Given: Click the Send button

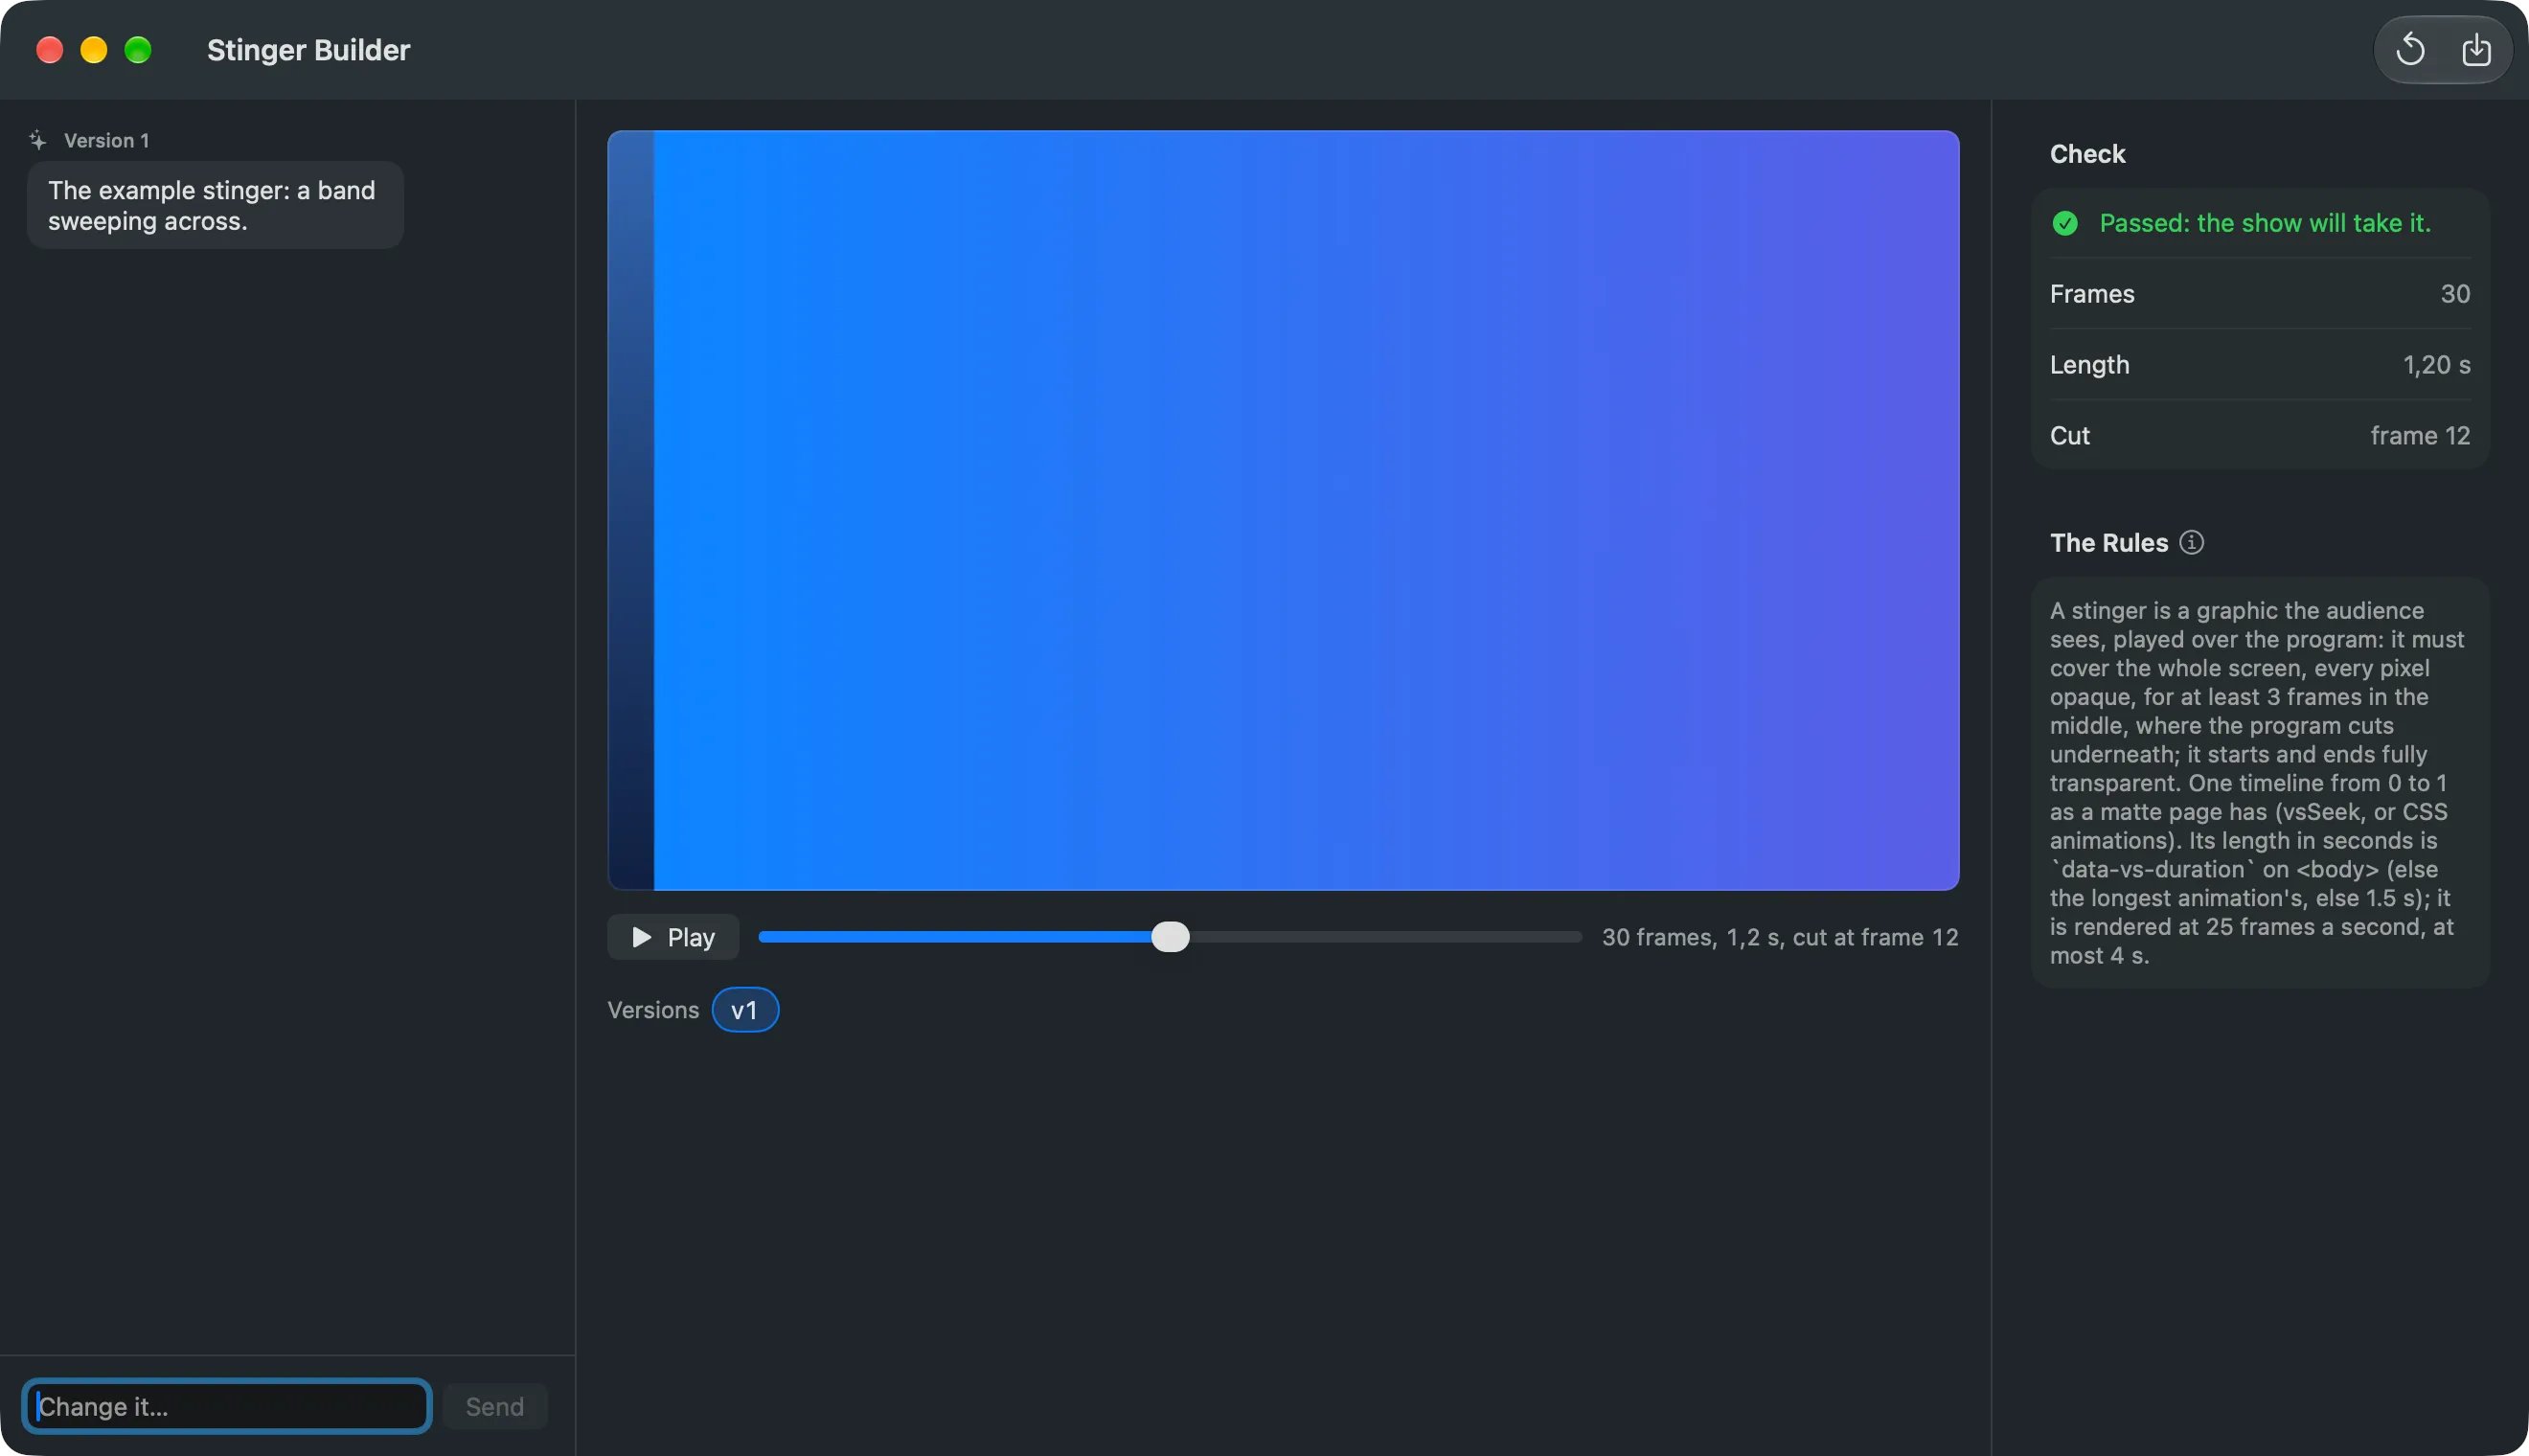Looking at the screenshot, I should pyautogui.click(x=495, y=1406).
